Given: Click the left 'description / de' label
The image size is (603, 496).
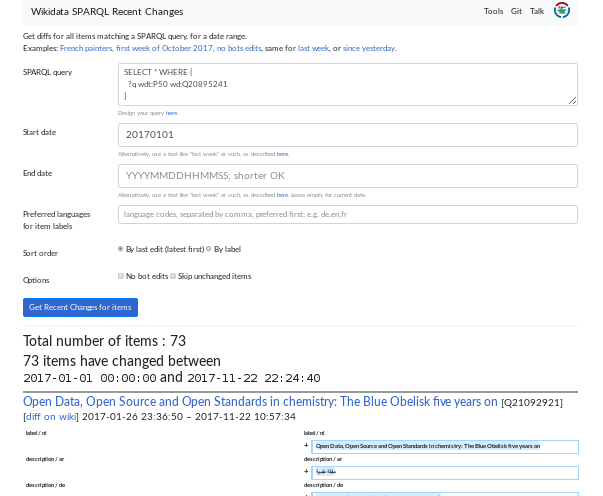Looking at the screenshot, I should pyautogui.click(x=45, y=485).
